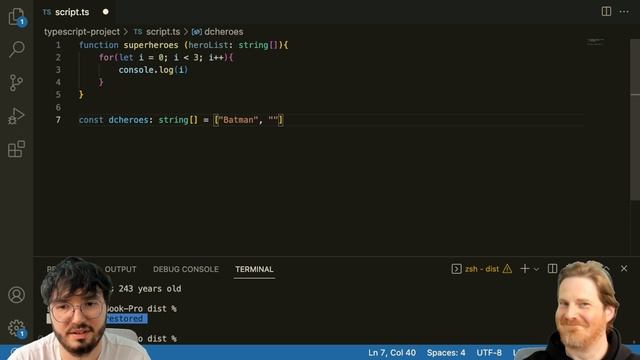Image resolution: width=640 pixels, height=360 pixels.
Task: Open editor More Actions ellipsis
Action: click(624, 11)
